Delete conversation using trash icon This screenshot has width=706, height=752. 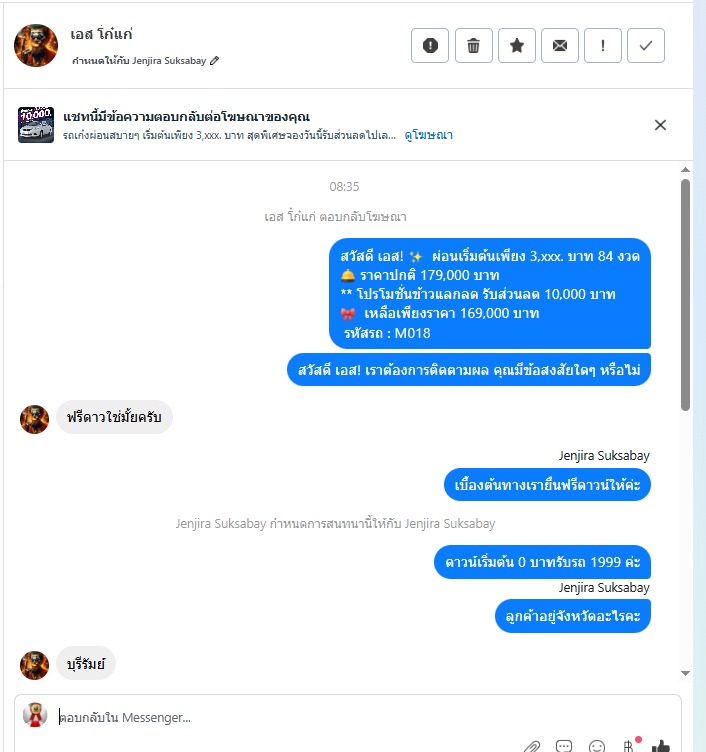tap(473, 46)
